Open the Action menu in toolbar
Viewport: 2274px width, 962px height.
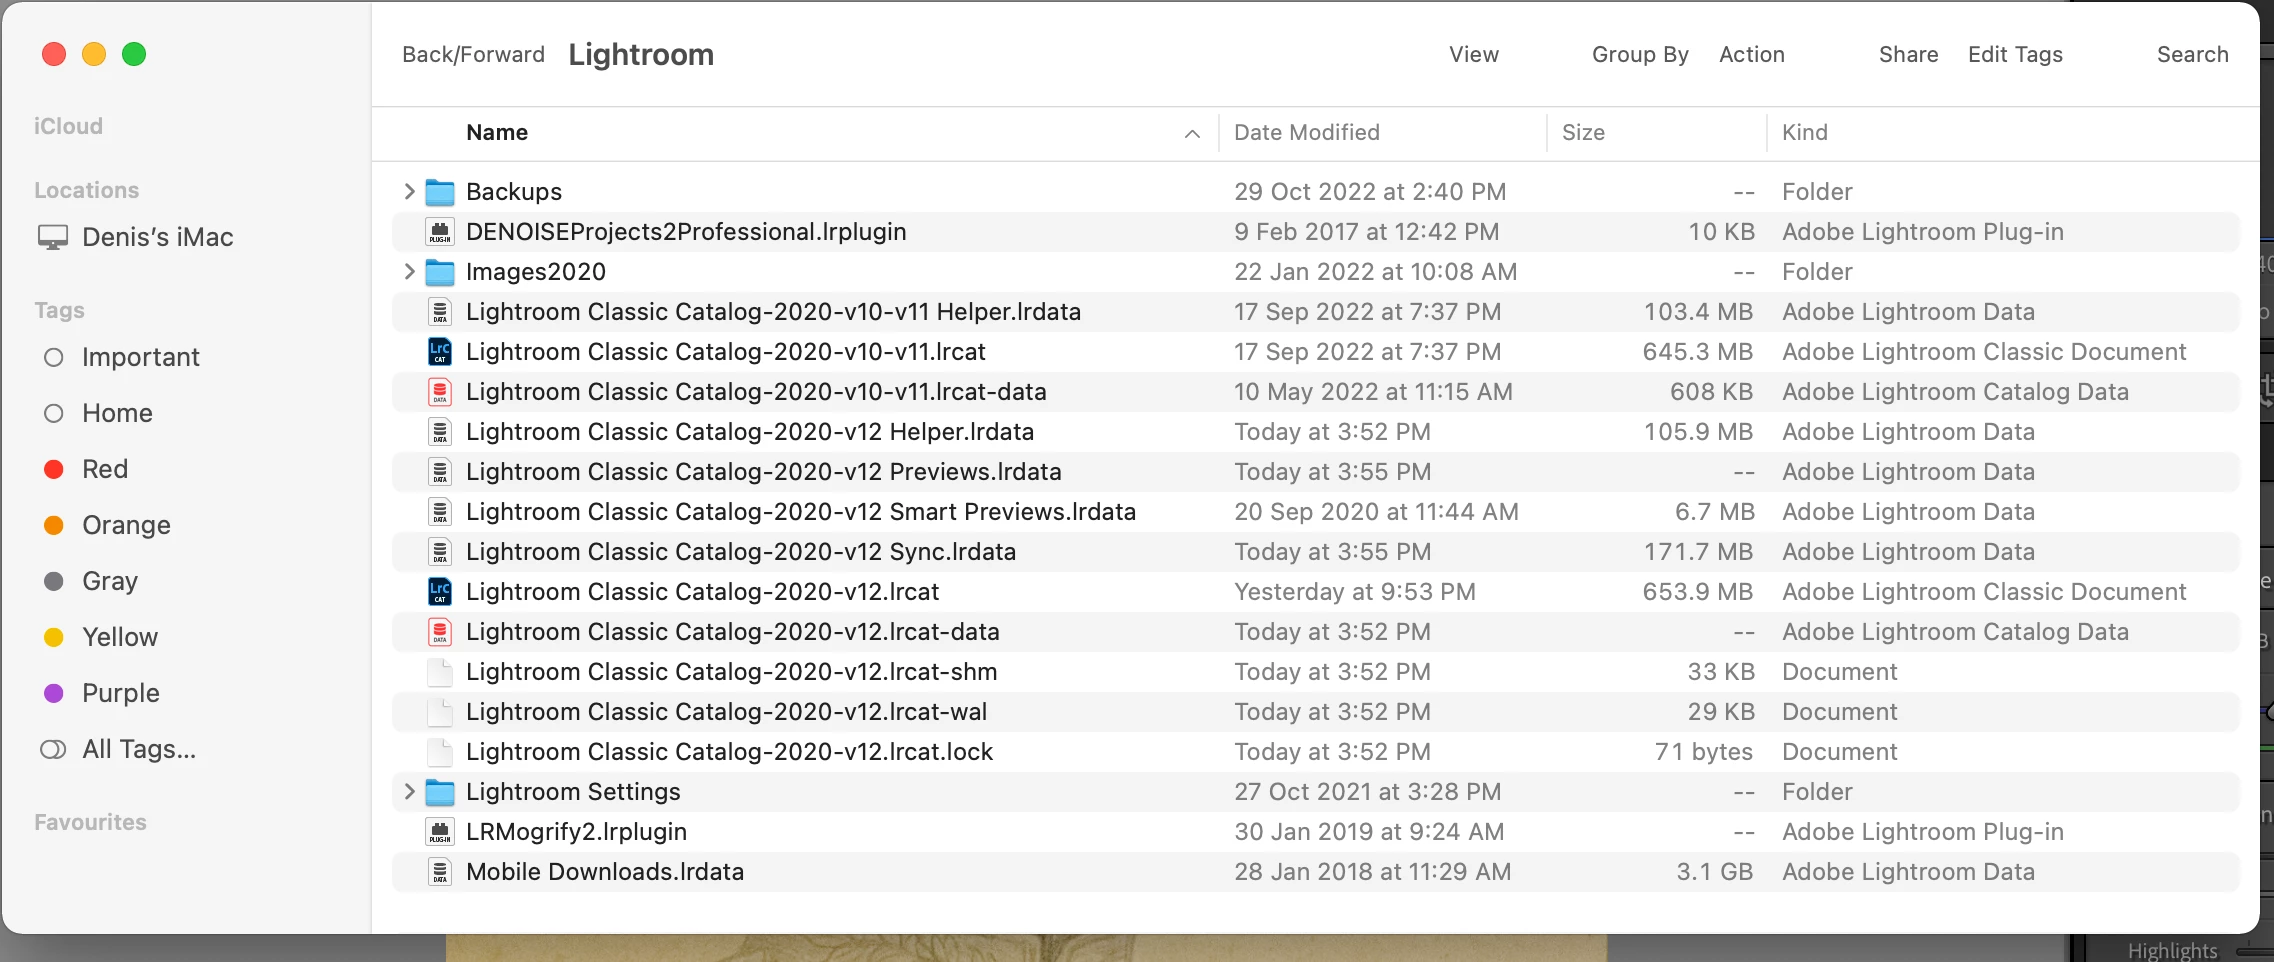(1752, 55)
